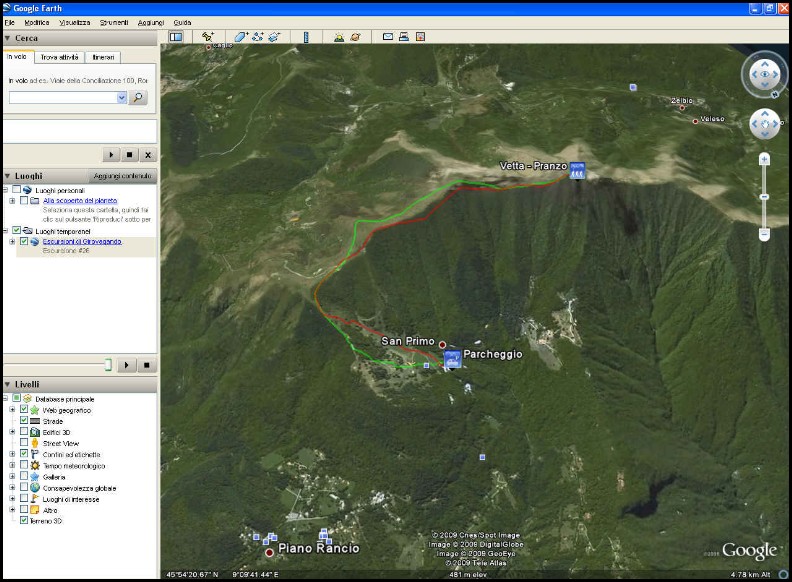Click the search magnifying glass button
The height and width of the screenshot is (582, 792).
click(x=138, y=98)
